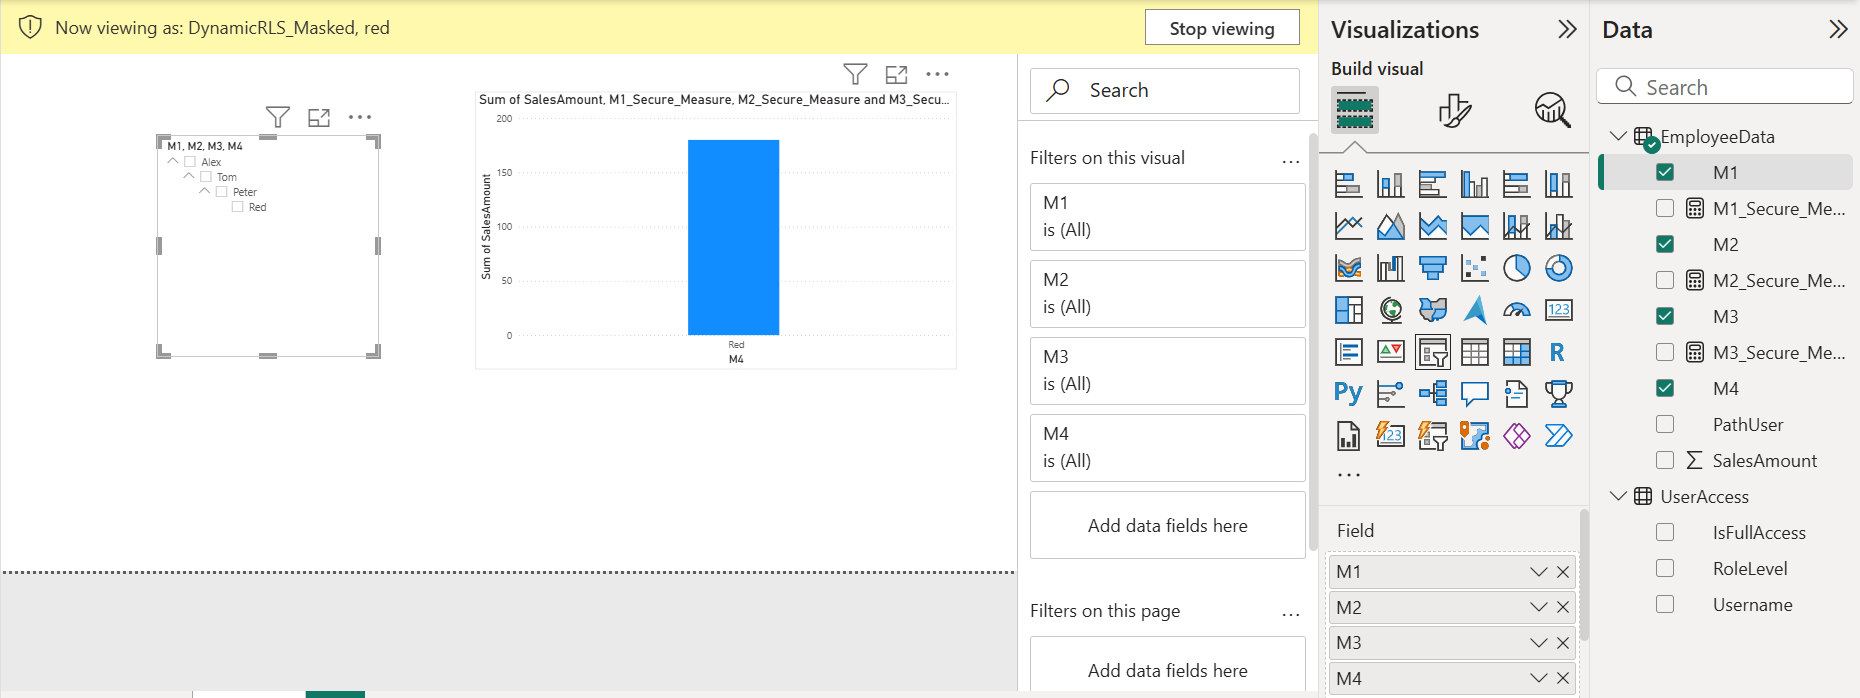The width and height of the screenshot is (1860, 698).
Task: Uncheck the M1 field checkbox
Action: (x=1665, y=172)
